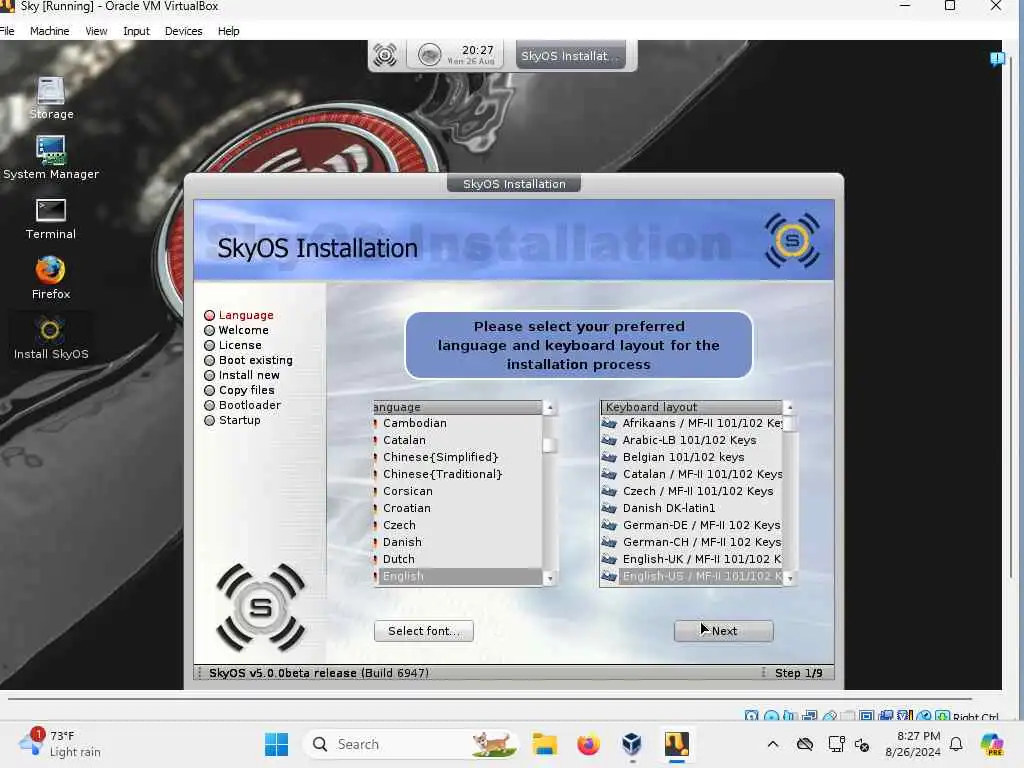Choose Dutch in the language list
The image size is (1024, 768).
(x=458, y=559)
